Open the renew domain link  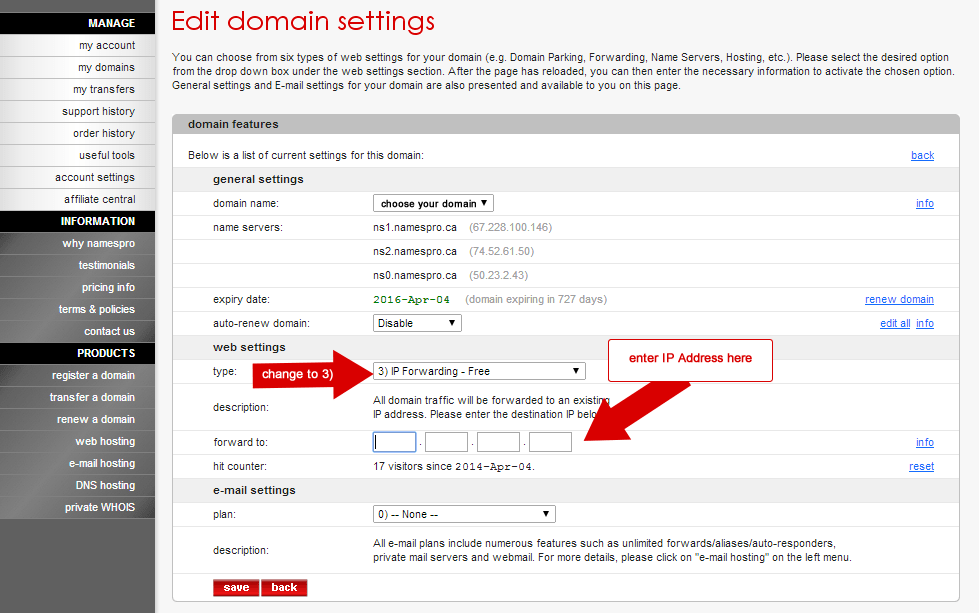898,299
